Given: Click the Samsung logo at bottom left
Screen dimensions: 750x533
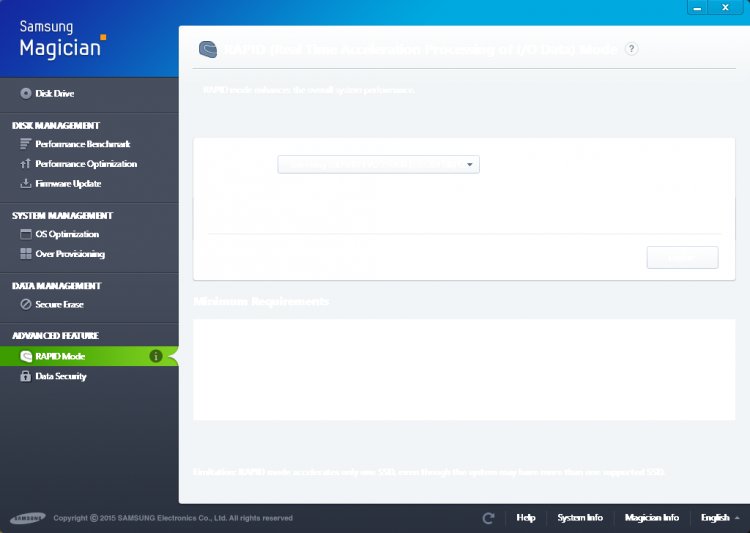Looking at the screenshot, I should (26, 518).
